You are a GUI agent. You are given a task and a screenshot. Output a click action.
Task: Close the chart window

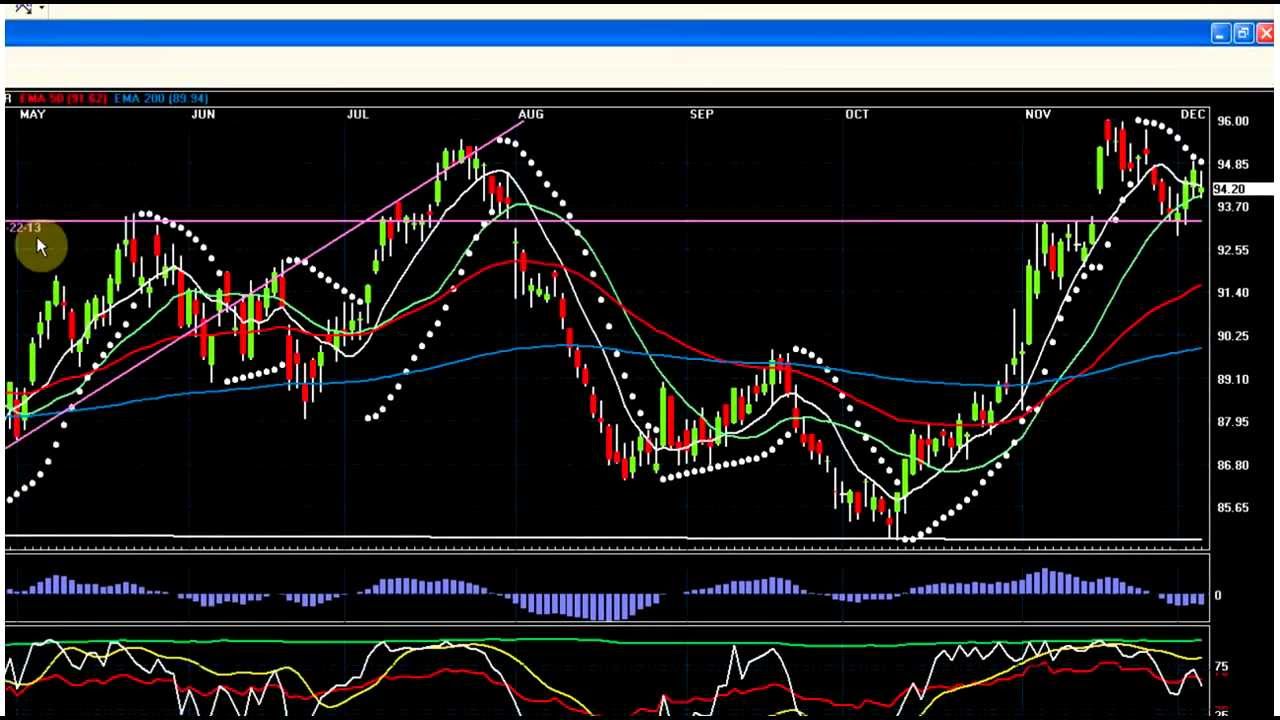1265,34
